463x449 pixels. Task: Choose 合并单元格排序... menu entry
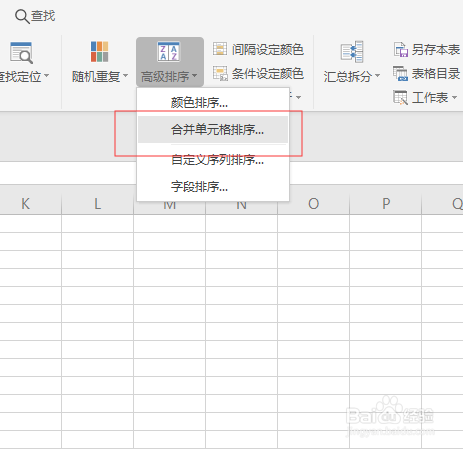(213, 129)
